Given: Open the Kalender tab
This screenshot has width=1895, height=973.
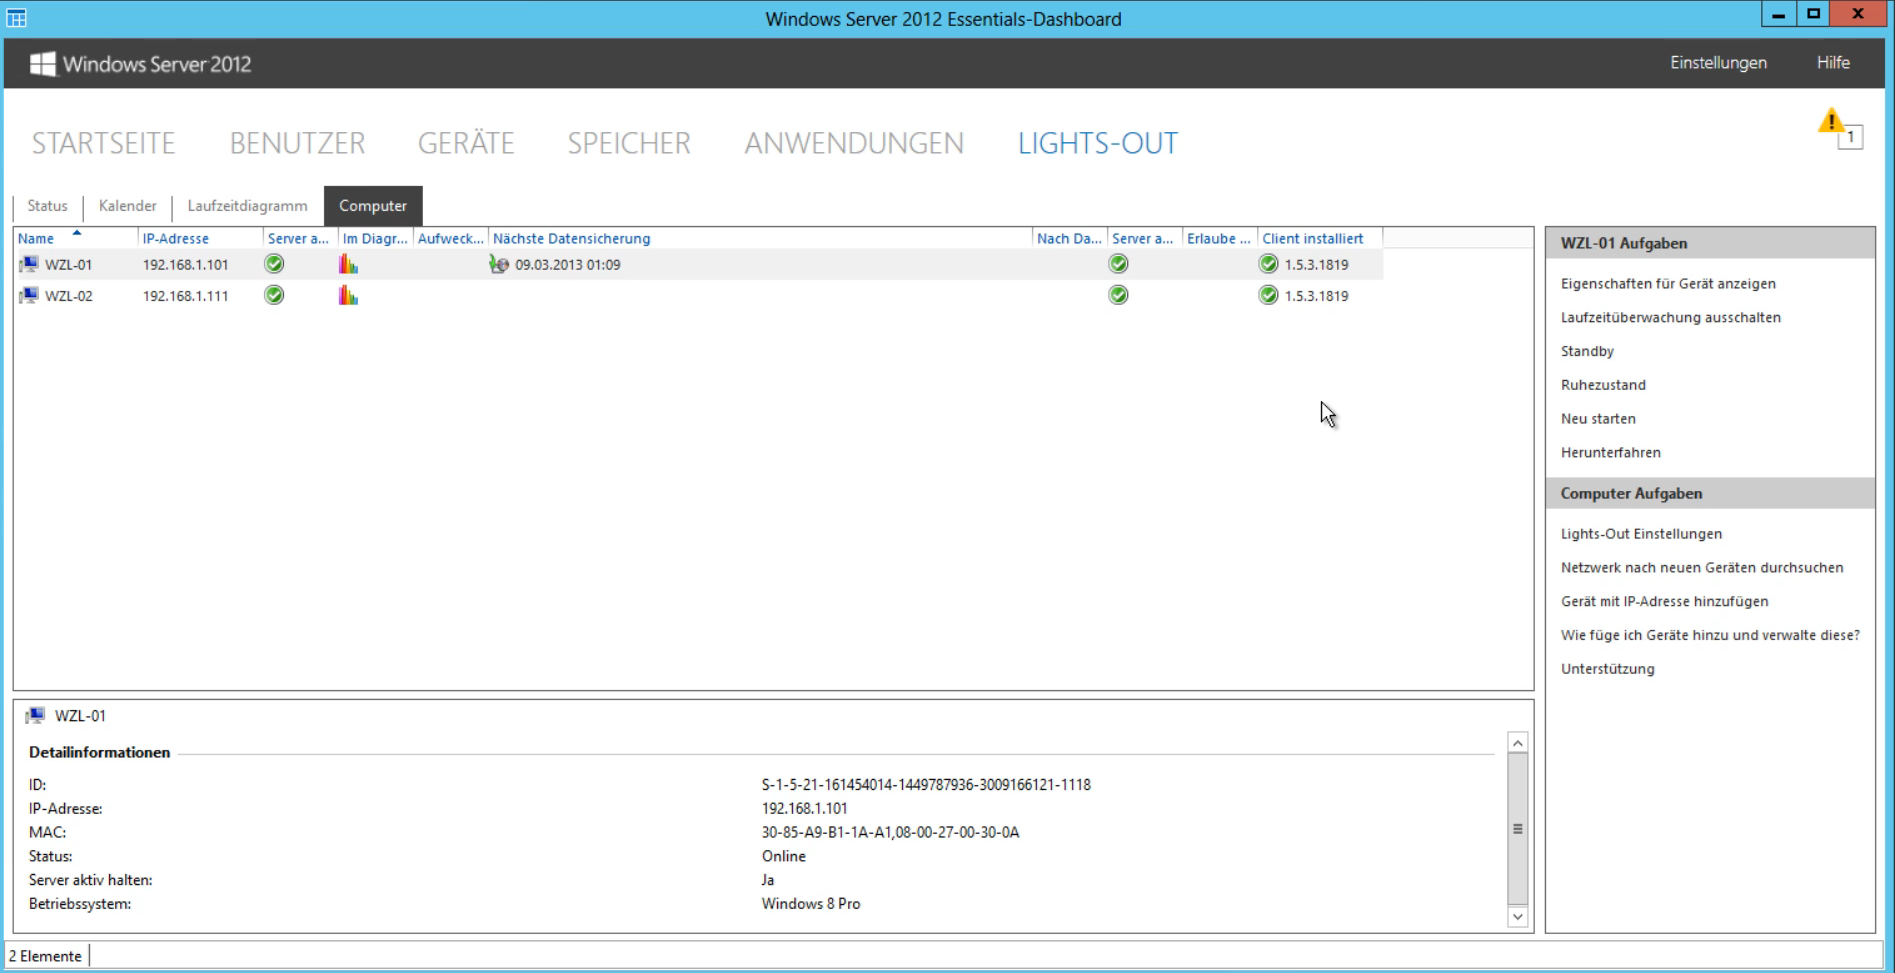Looking at the screenshot, I should click(127, 206).
